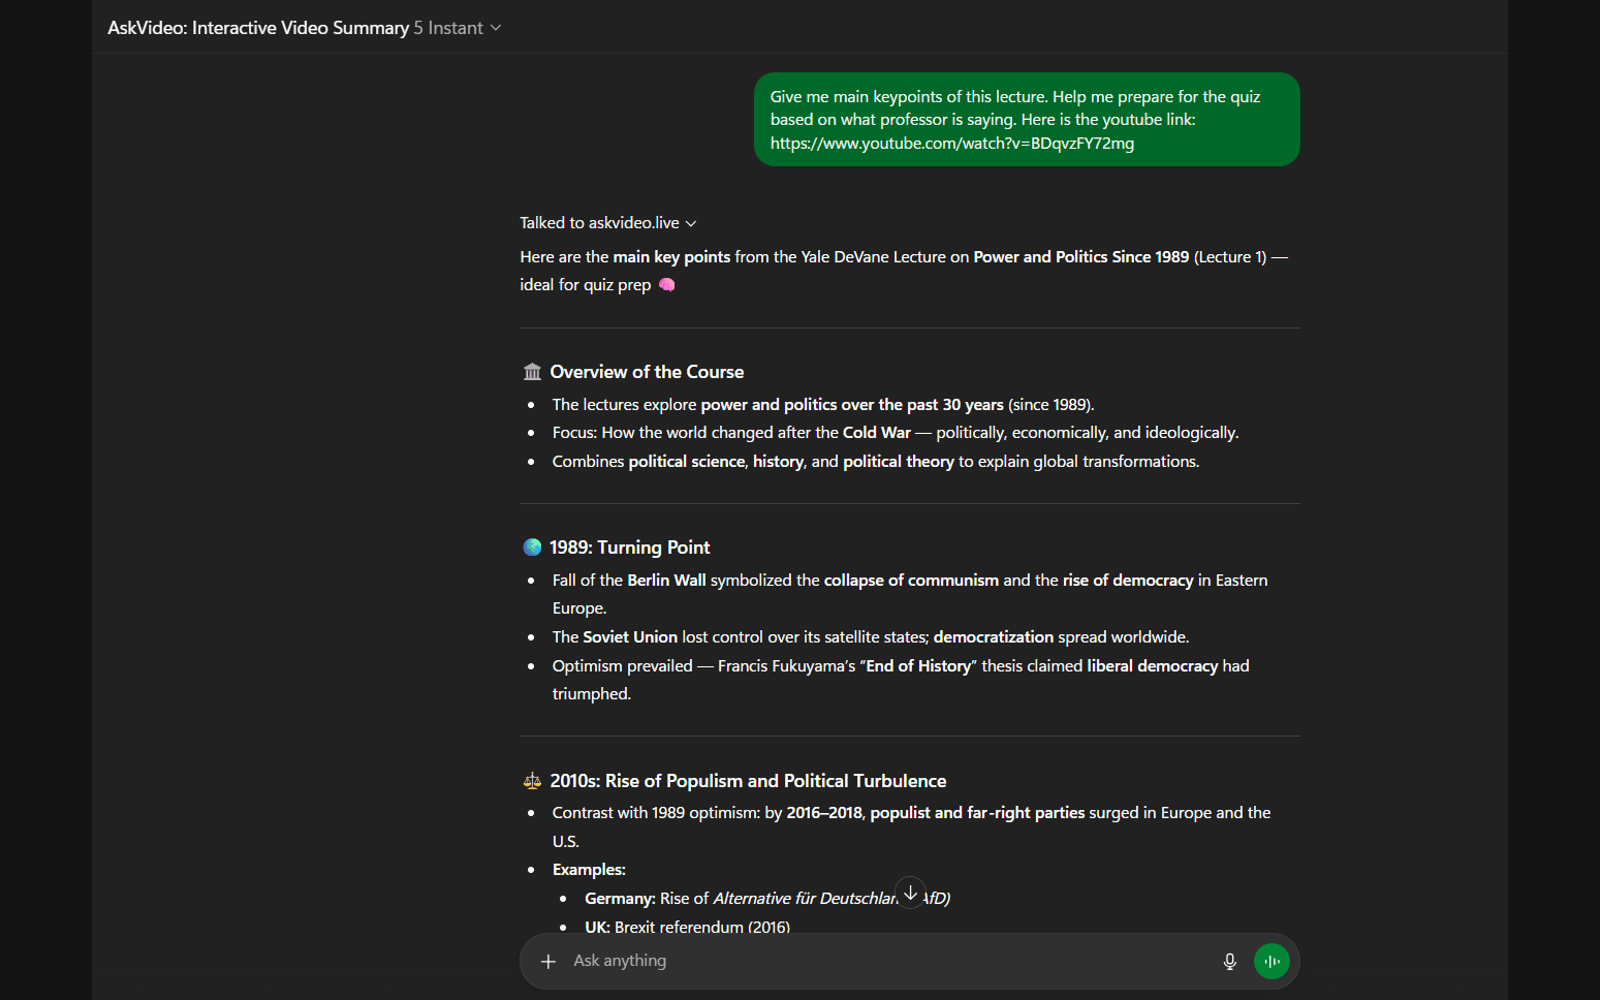
Task: Collapse the model name chevron next to the title
Action: tap(496, 28)
